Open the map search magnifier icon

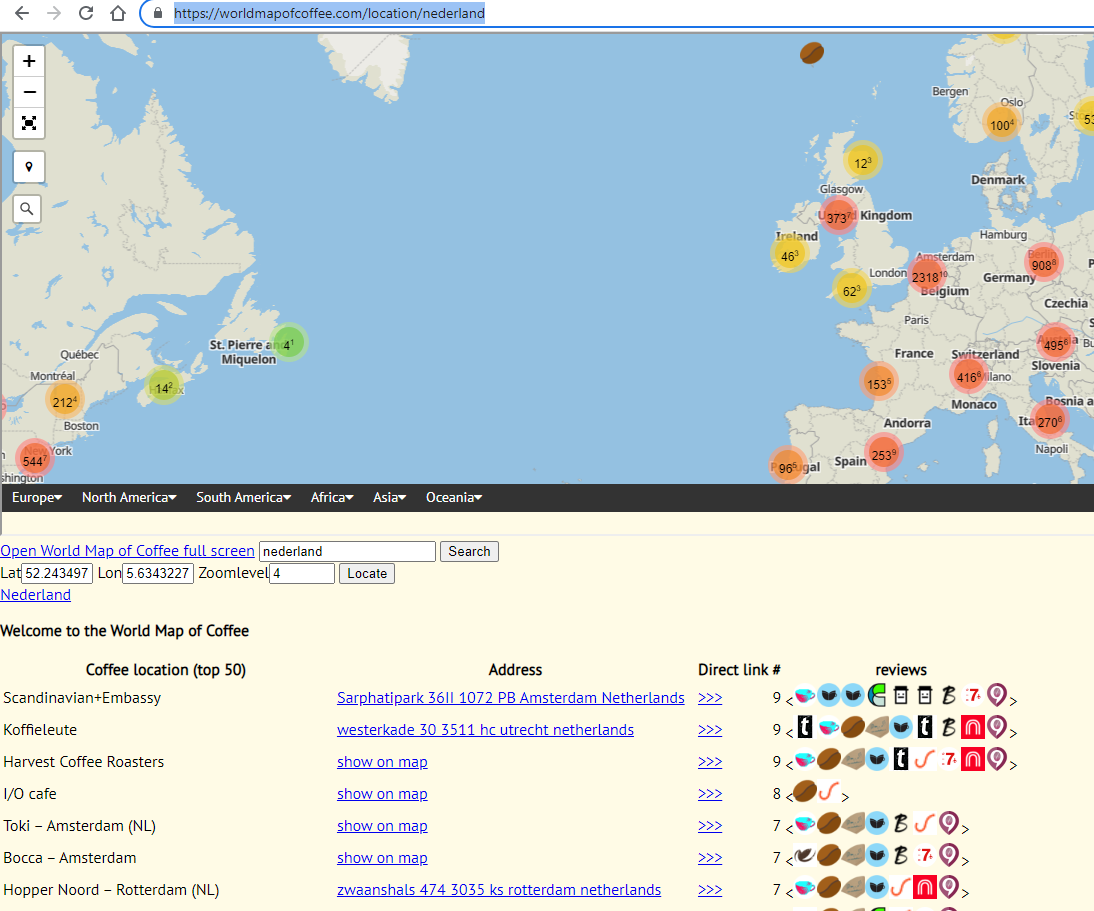click(28, 209)
